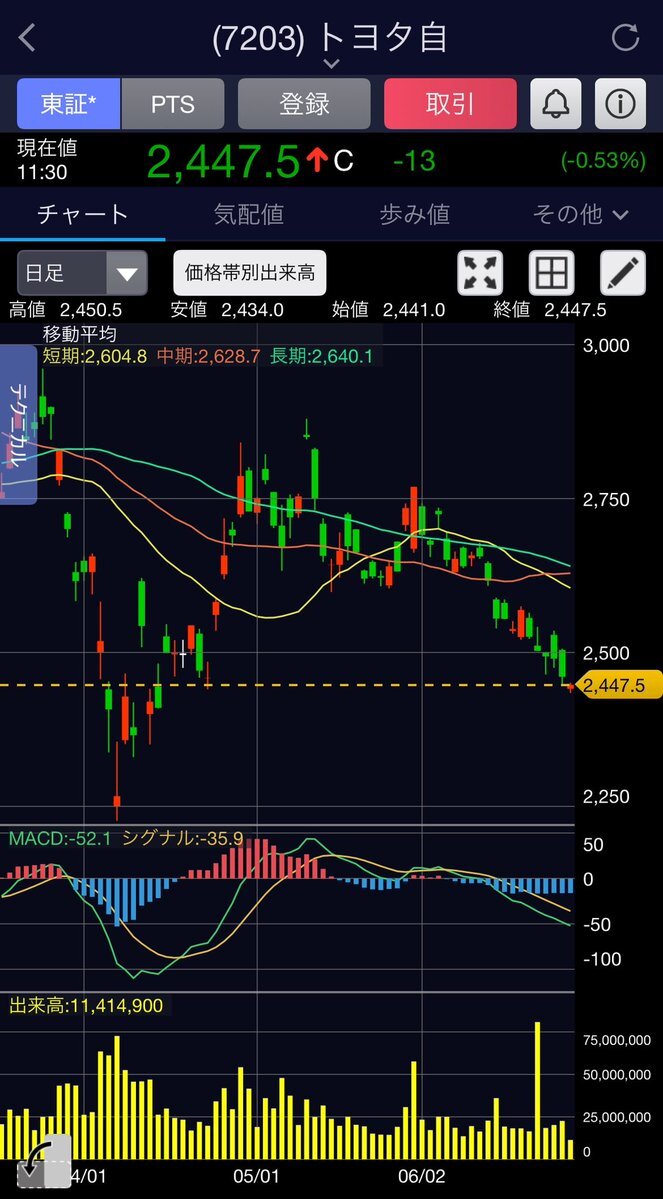
Task: Tap the 出来高:11,414,900 volume label
Action: pos(86,1006)
